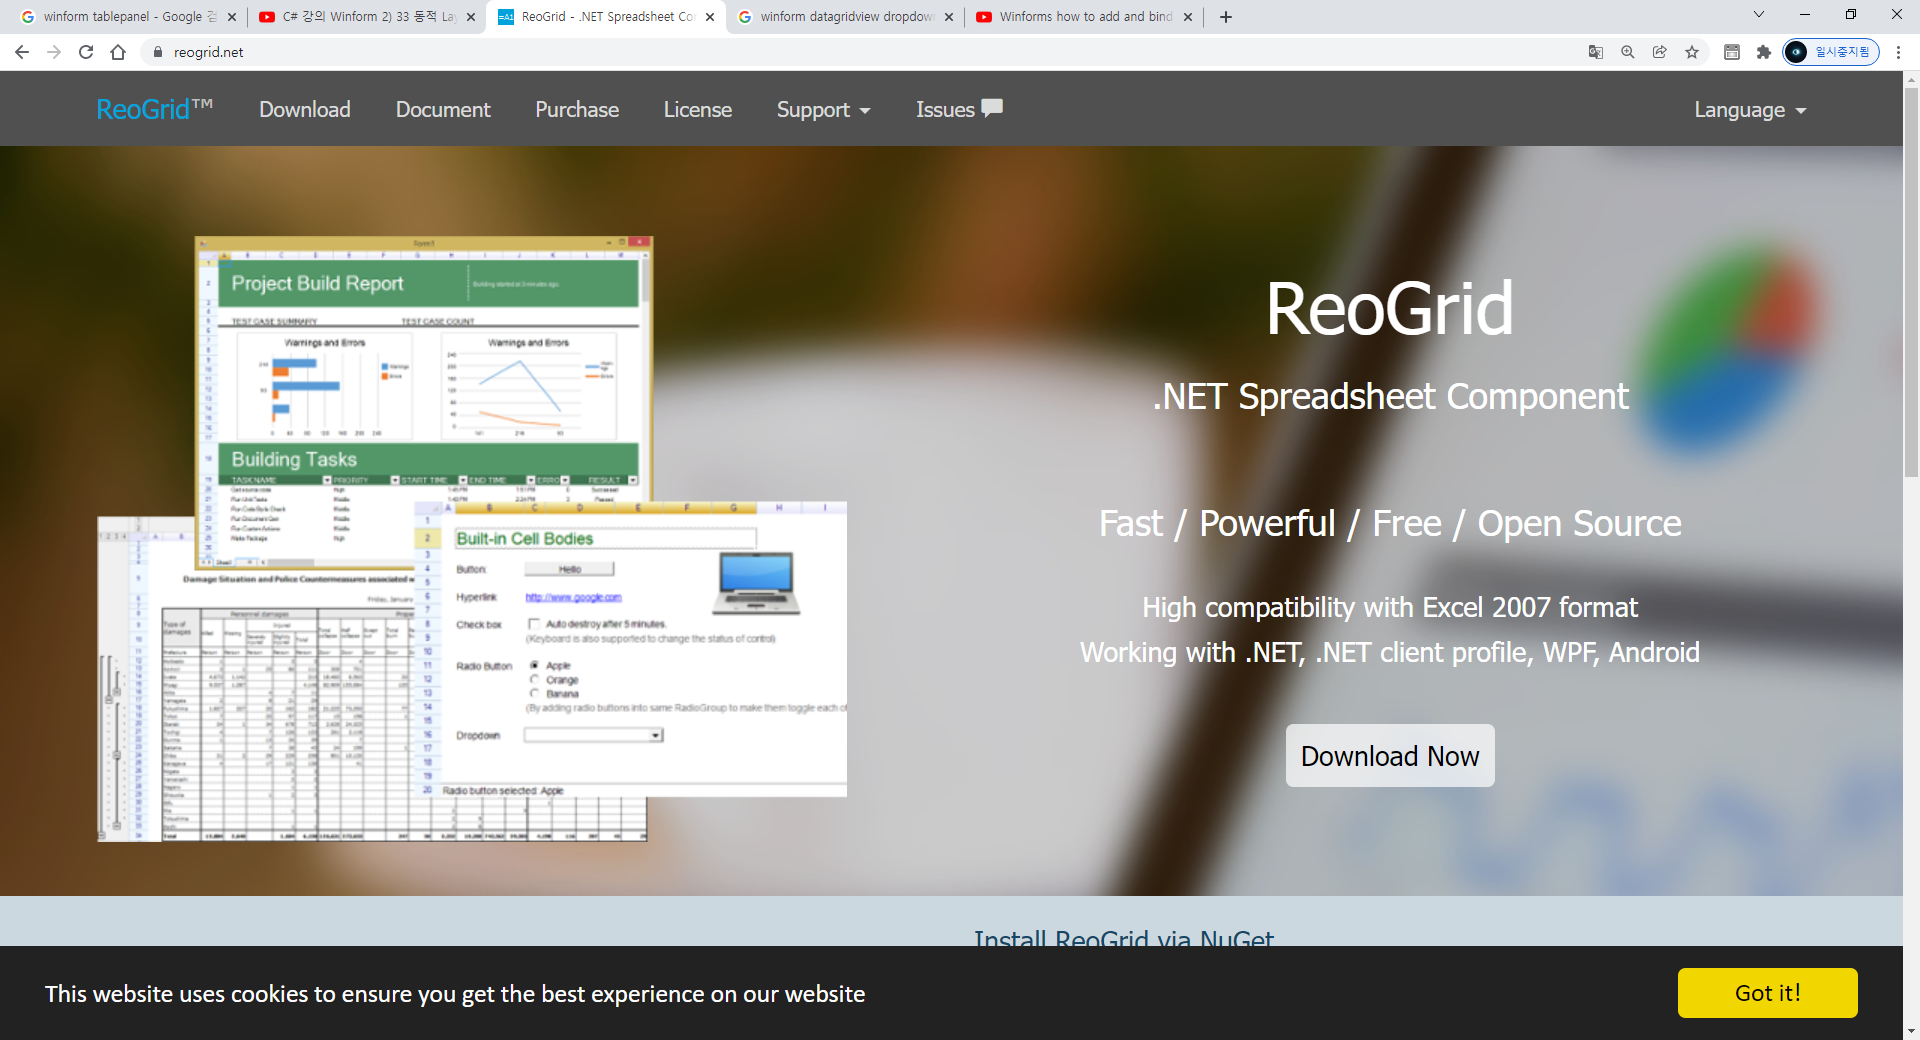Image resolution: width=1920 pixels, height=1040 pixels.
Task: Go forward to the next page
Action: click(x=54, y=52)
